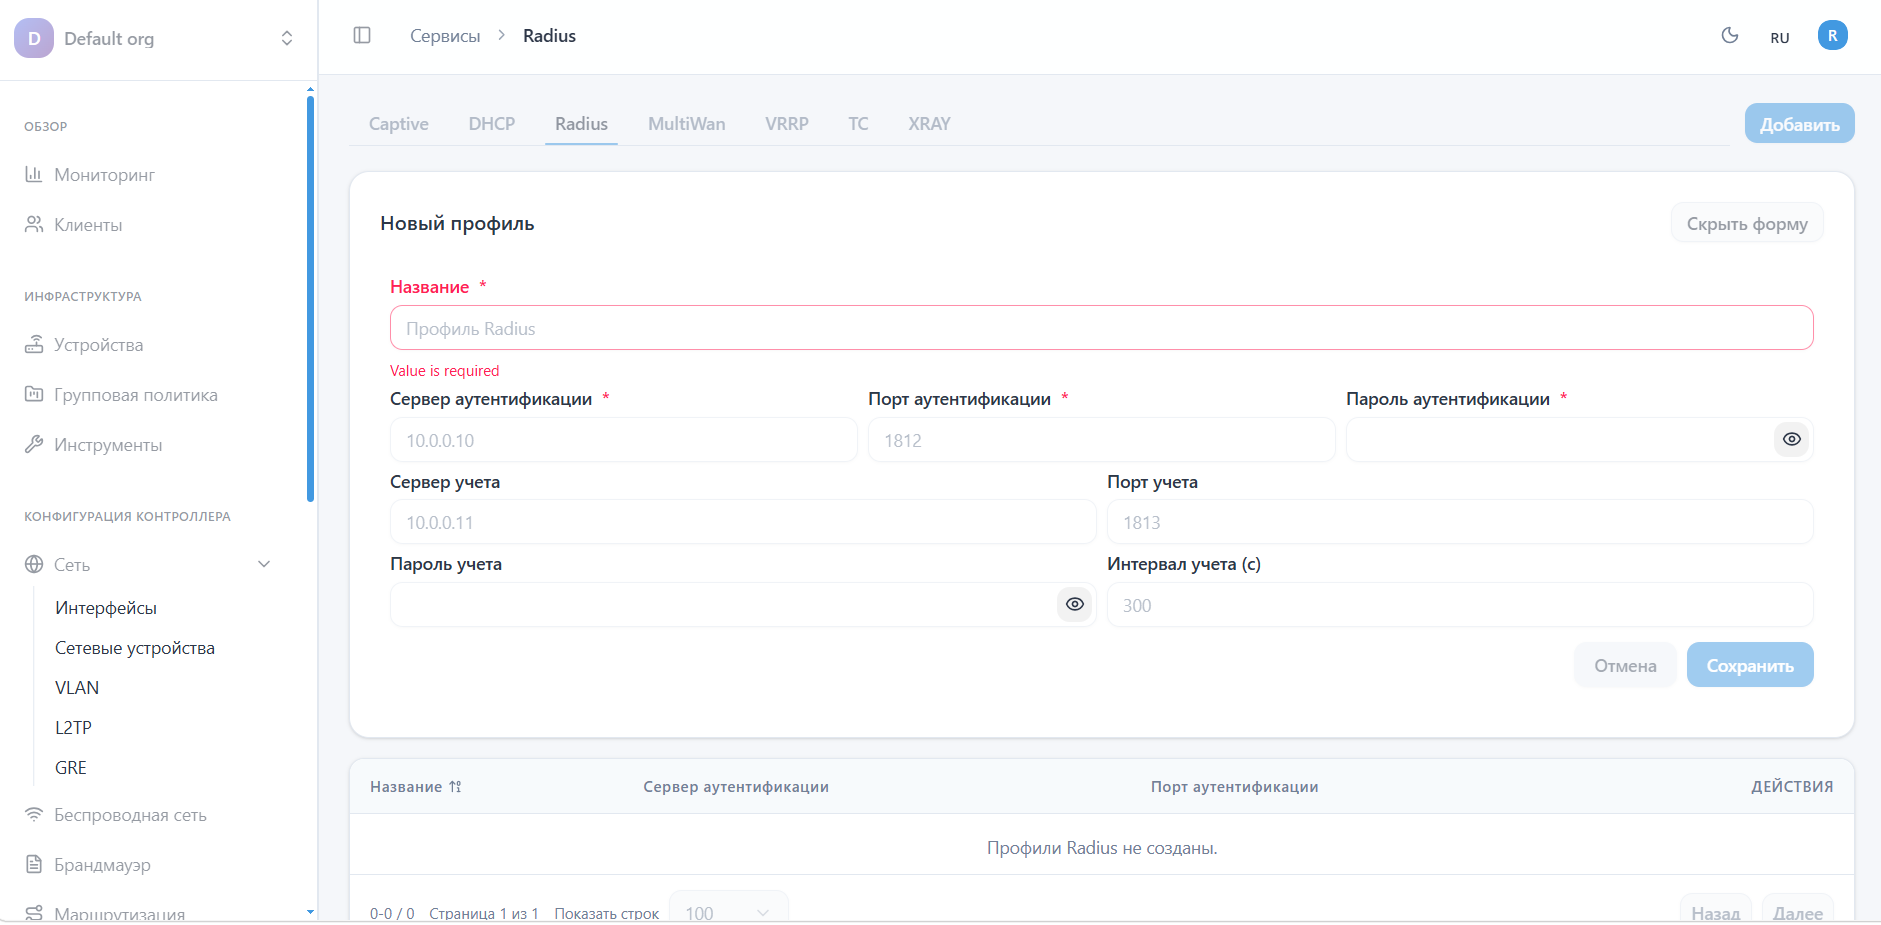Click the Сеть globe icon
Viewport: 1881px width, 925px height.
(34, 564)
